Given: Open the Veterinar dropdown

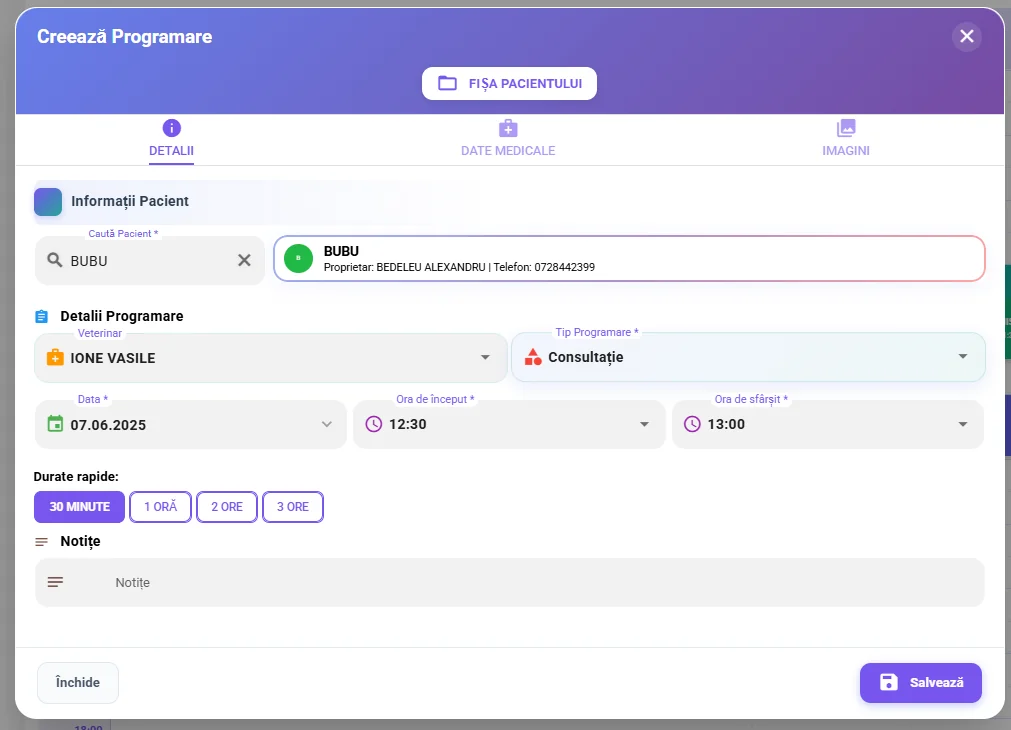Looking at the screenshot, I should [x=485, y=357].
